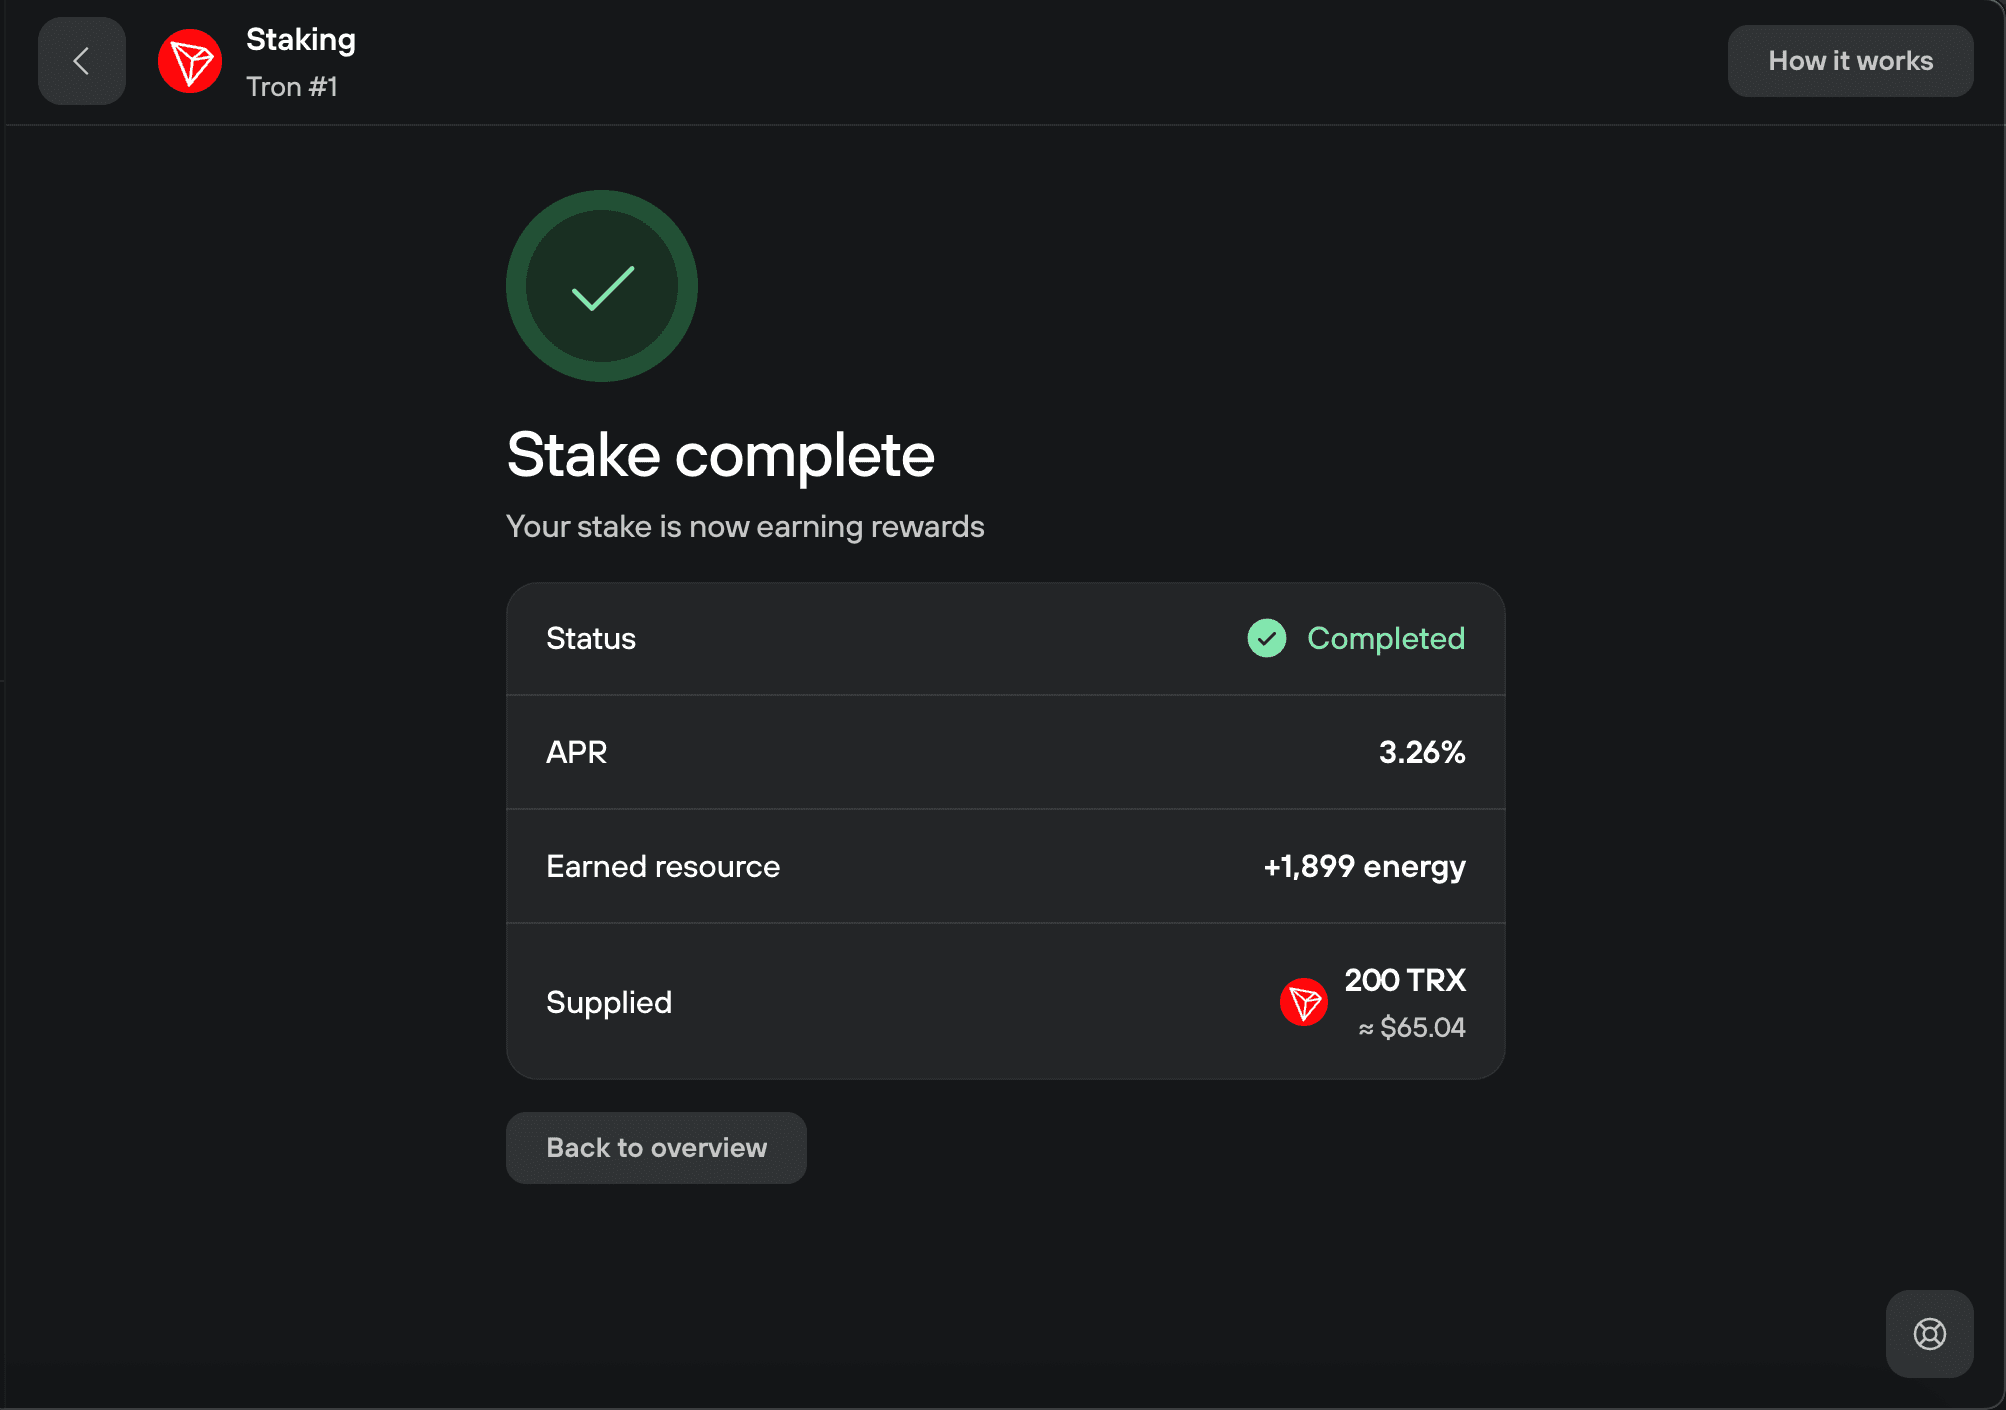Click the Earned resource label
Image resolution: width=2006 pixels, height=1410 pixels.
pos(663,866)
